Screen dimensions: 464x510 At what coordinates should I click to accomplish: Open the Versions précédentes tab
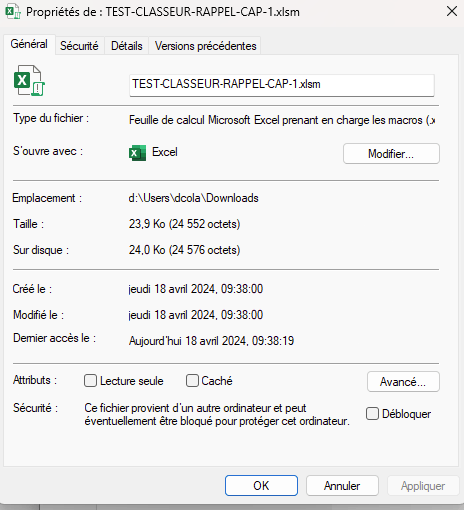(205, 46)
